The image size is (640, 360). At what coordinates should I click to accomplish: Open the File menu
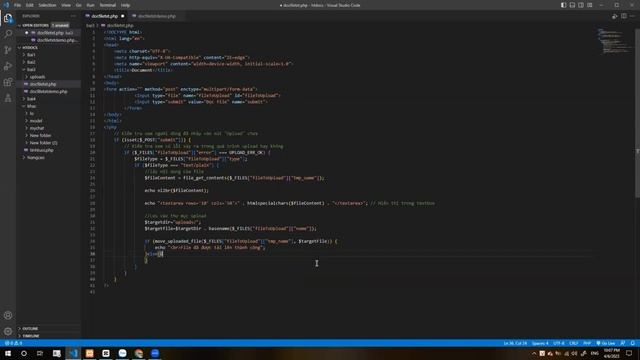tap(18, 5)
